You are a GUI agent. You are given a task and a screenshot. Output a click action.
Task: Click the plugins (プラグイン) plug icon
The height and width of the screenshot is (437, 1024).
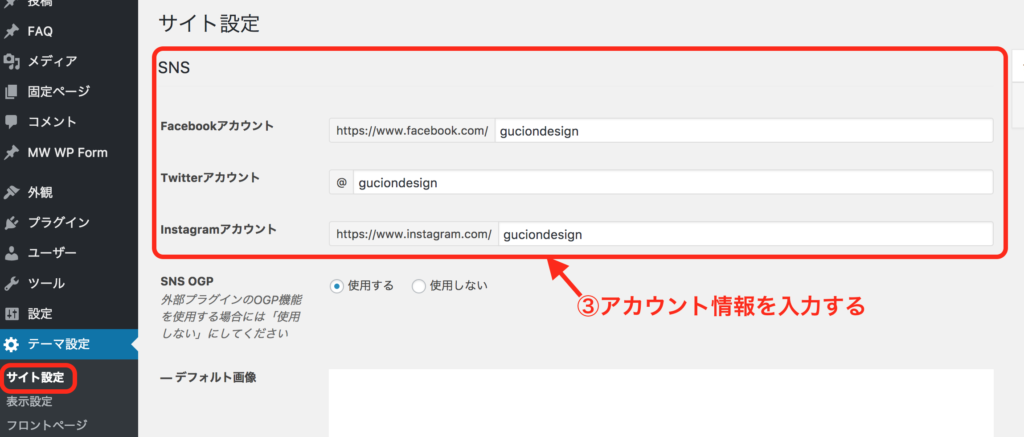(x=11, y=222)
